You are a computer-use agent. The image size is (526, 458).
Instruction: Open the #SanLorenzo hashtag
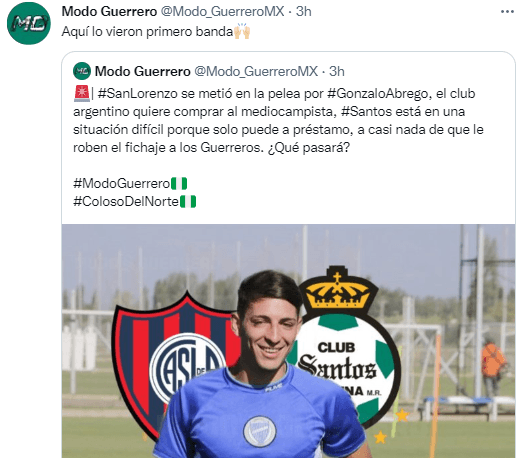(138, 93)
